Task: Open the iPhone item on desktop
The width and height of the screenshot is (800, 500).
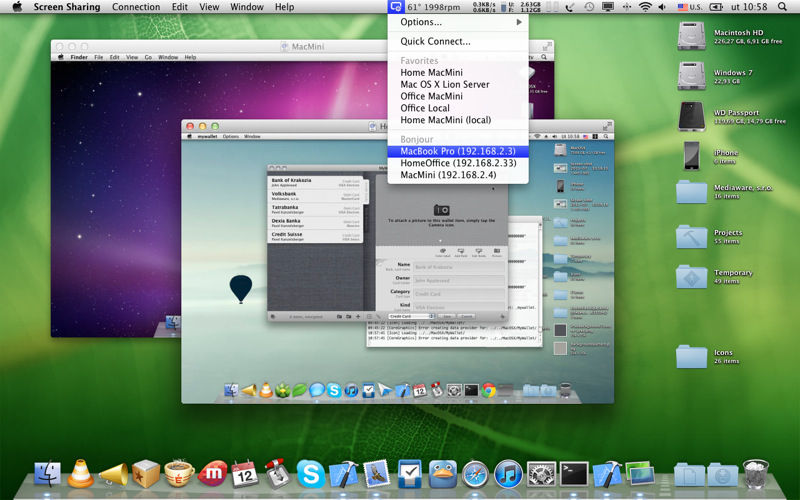Action: pyautogui.click(x=691, y=156)
